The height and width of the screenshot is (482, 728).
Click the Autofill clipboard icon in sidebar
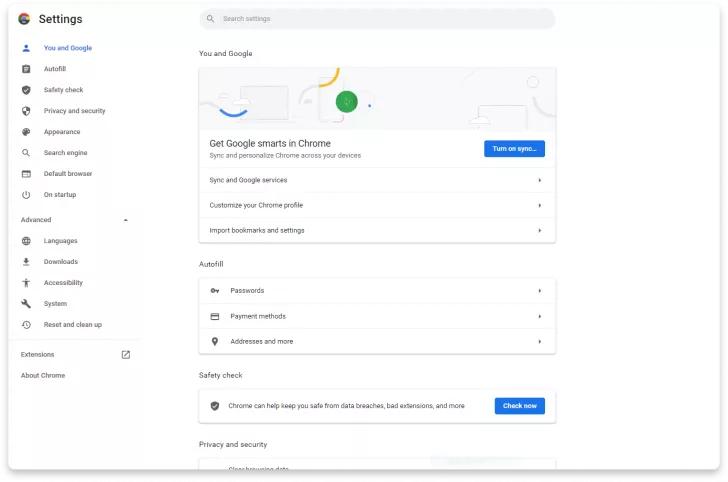click(x=26, y=69)
